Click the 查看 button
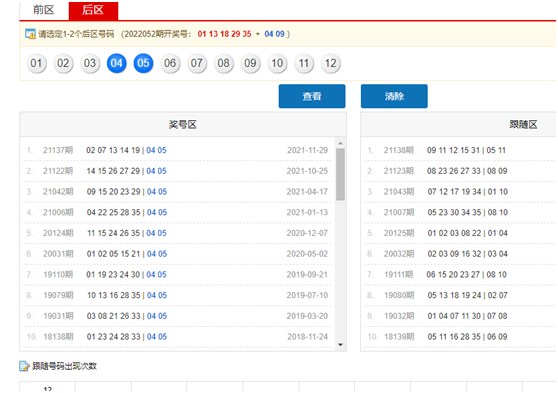 click(x=312, y=96)
